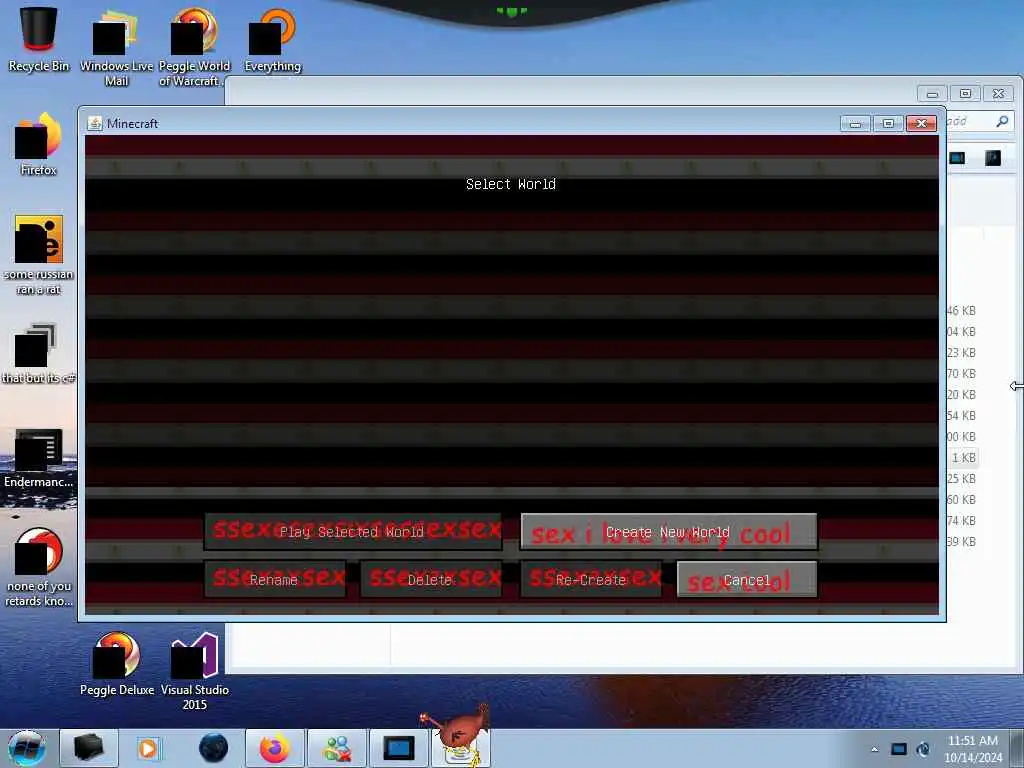The image size is (1024, 768).
Task: Show hidden system tray icons
Action: [874, 749]
